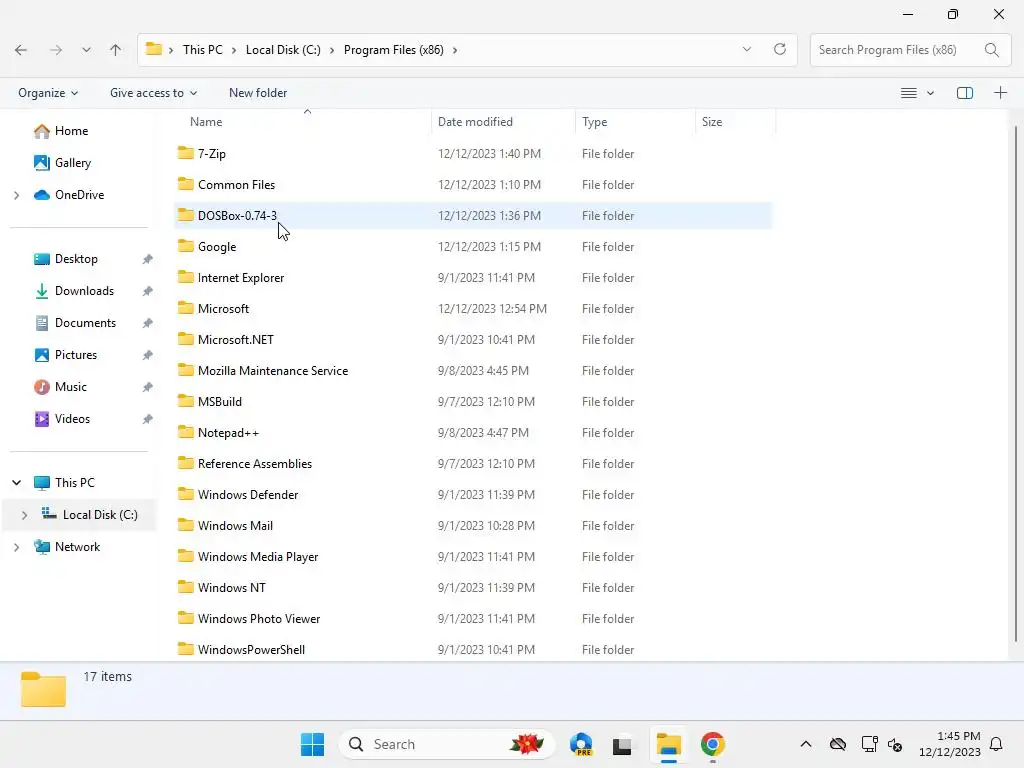
Task: Open the Windows Start menu
Action: point(312,744)
